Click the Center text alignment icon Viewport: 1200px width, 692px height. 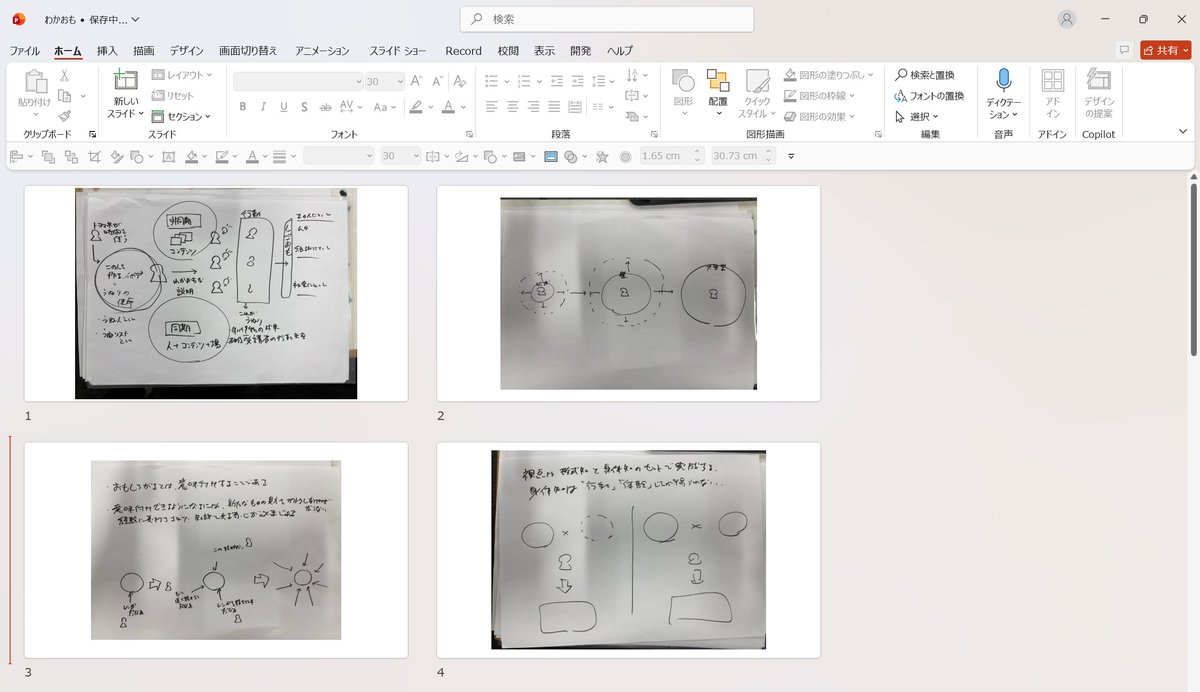pyautogui.click(x=512, y=107)
